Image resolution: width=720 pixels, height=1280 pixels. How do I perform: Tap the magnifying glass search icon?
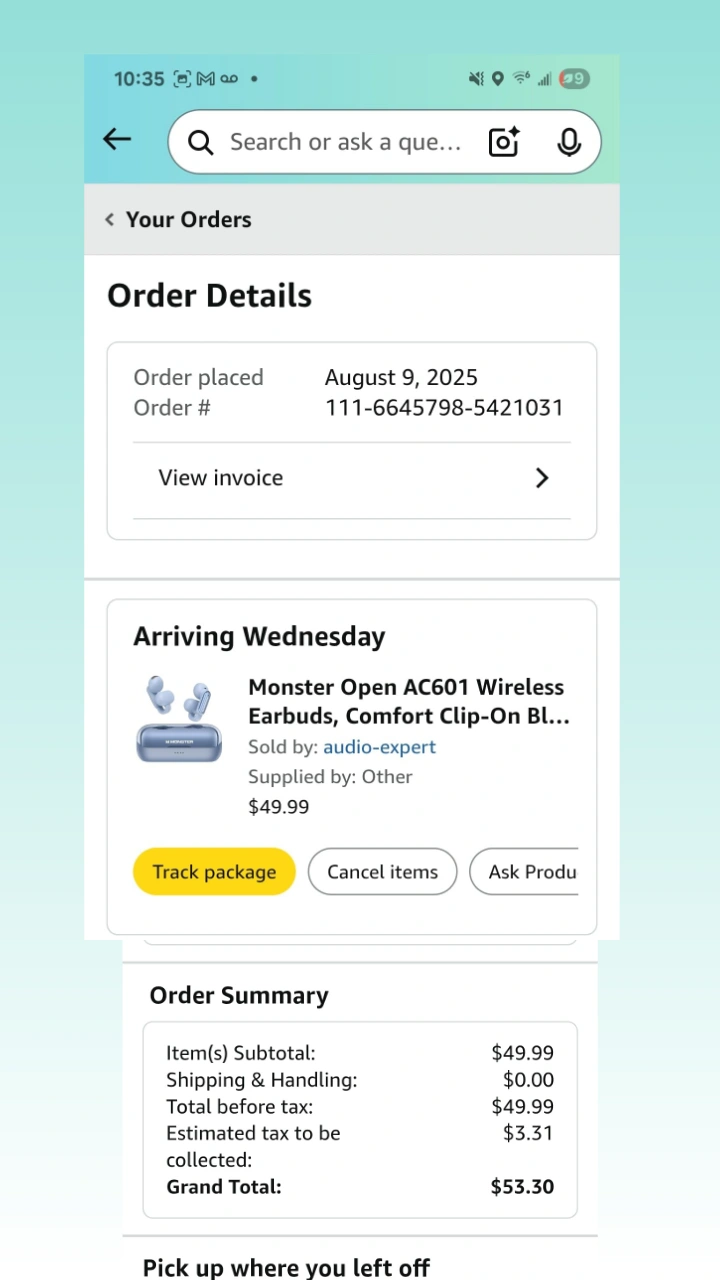(x=201, y=143)
